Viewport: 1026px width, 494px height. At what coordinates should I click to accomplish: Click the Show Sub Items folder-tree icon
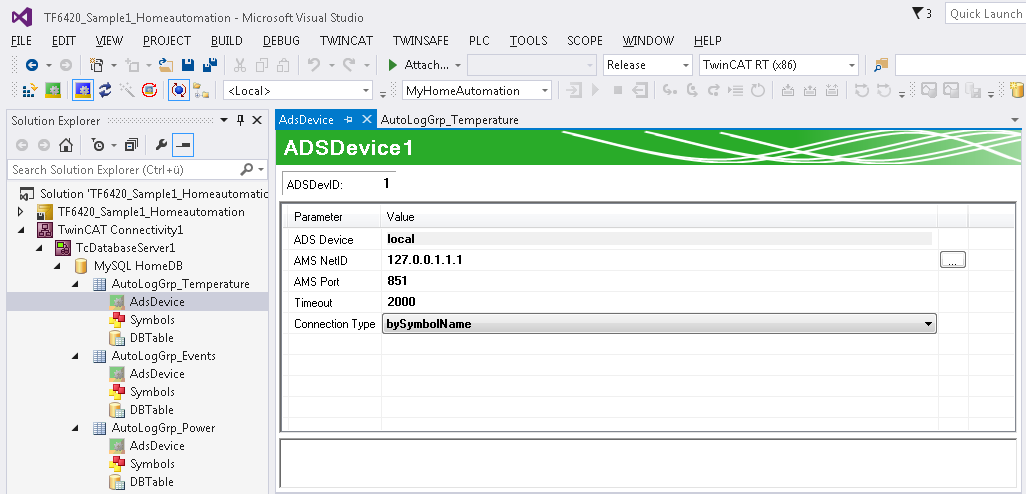pos(201,90)
